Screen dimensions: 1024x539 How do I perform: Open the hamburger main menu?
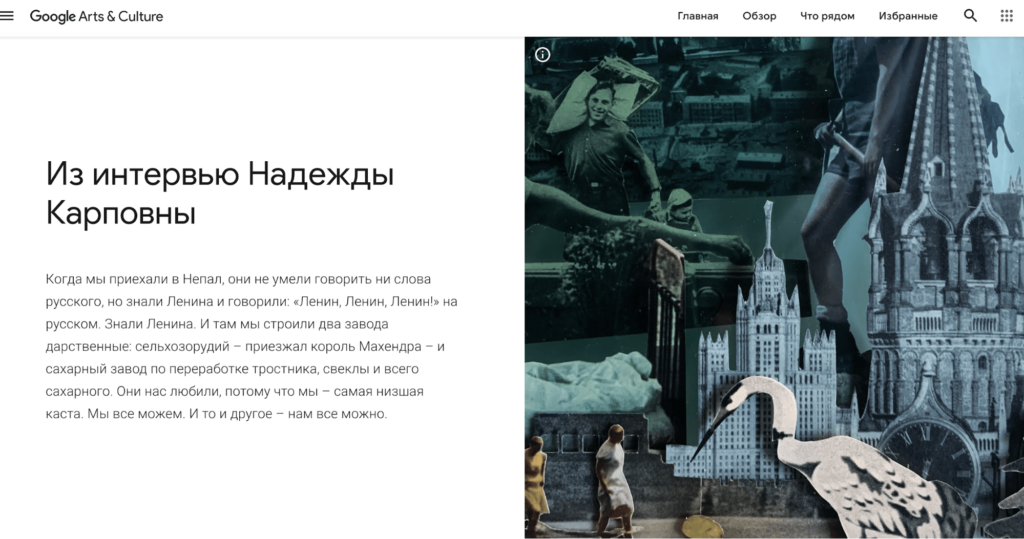pyautogui.click(x=10, y=16)
